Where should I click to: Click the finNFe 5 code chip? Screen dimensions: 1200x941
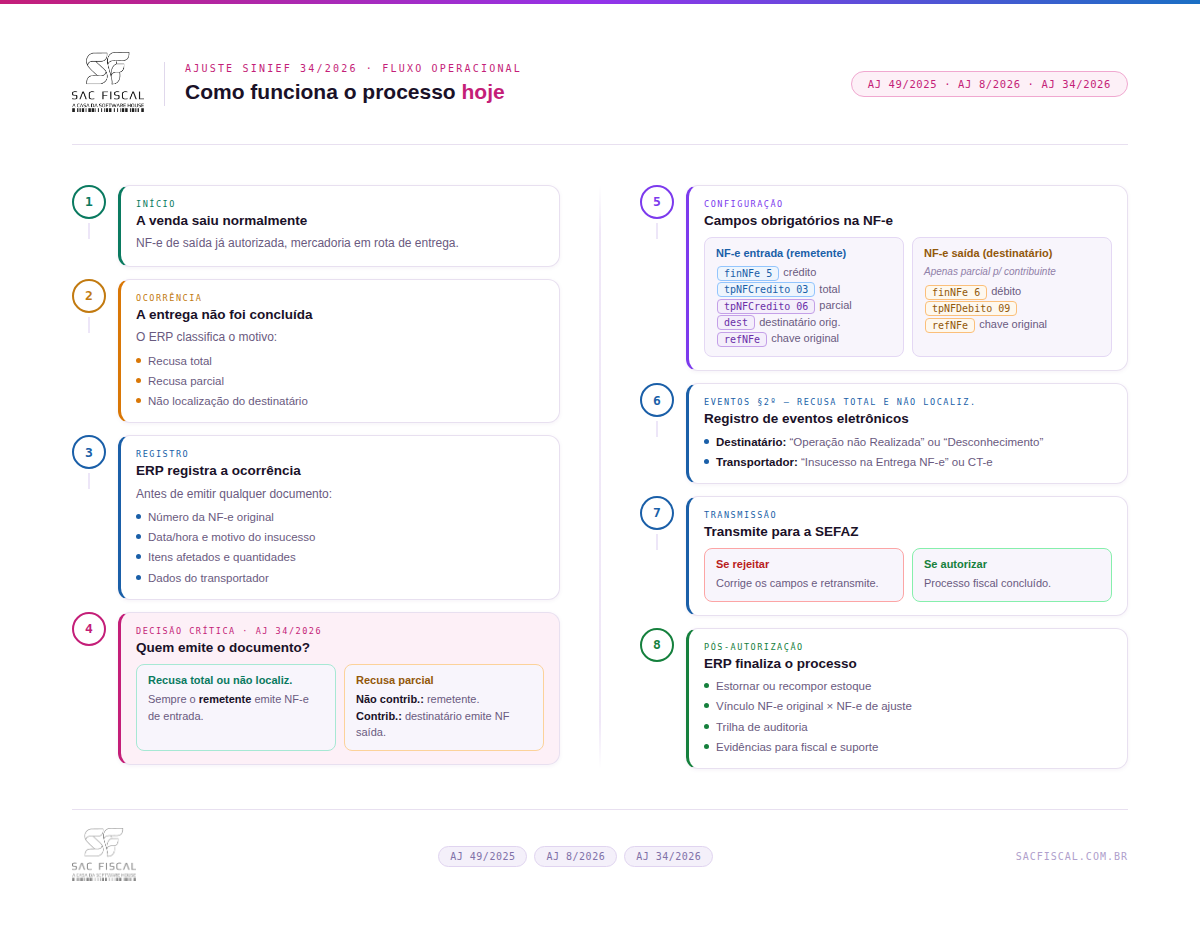click(x=748, y=273)
